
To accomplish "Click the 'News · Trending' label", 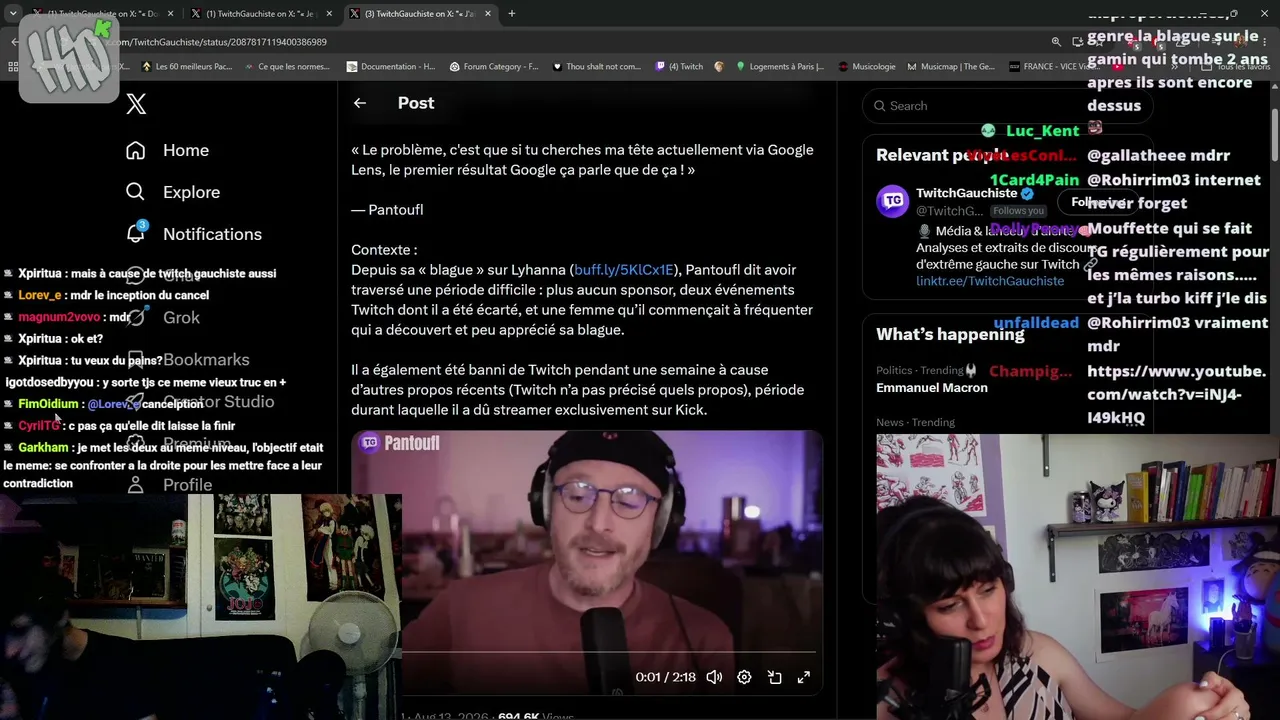I will [x=915, y=422].
